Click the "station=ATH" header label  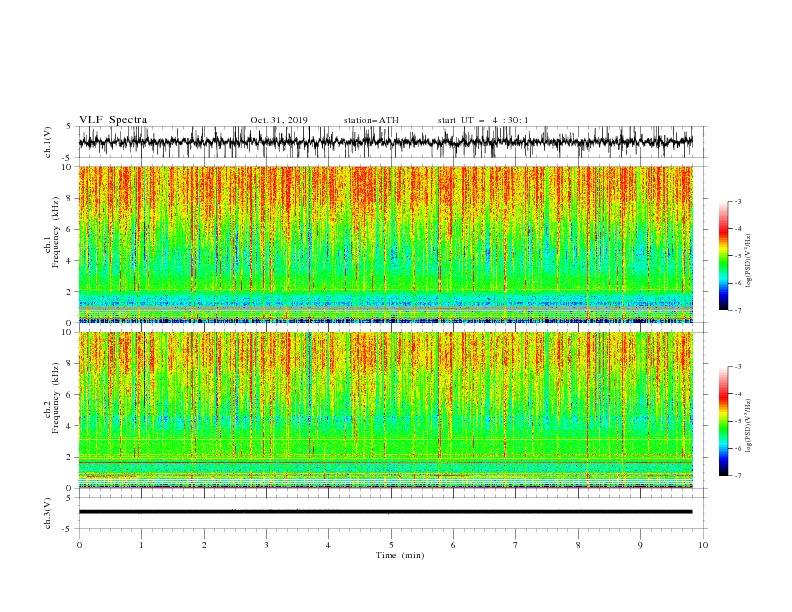(x=371, y=120)
